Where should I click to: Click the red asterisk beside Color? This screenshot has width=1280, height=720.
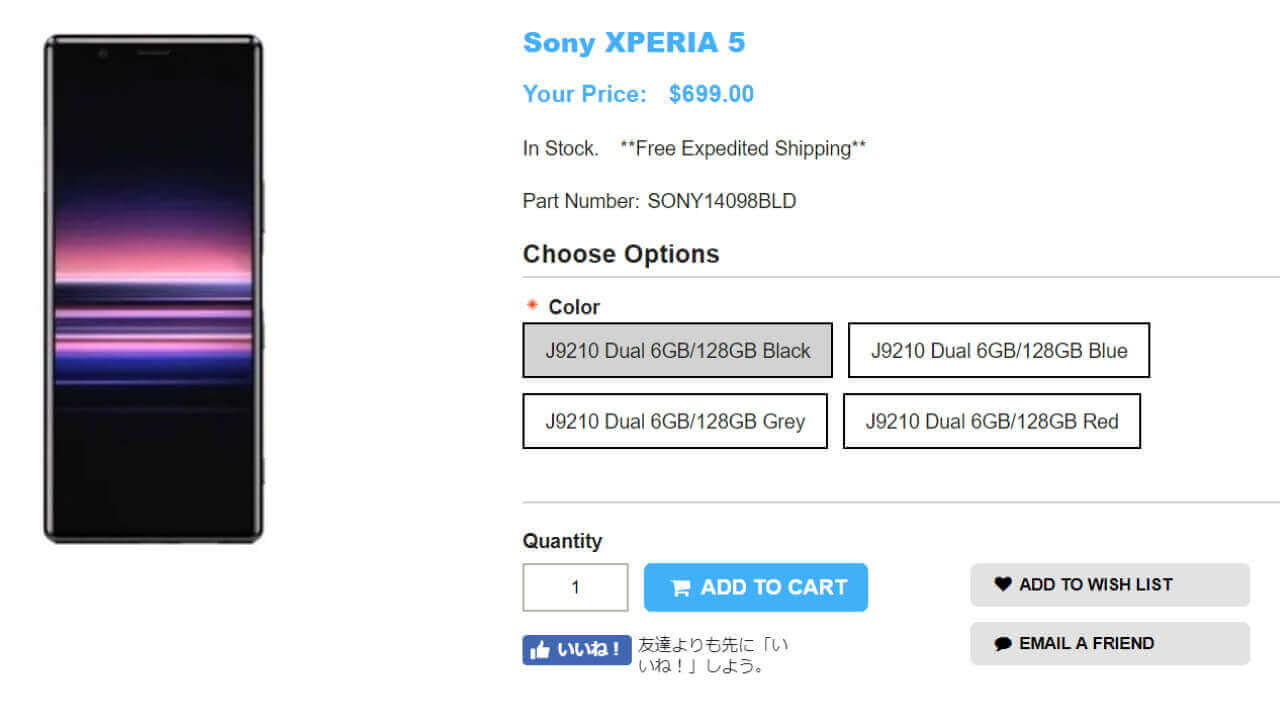(532, 305)
